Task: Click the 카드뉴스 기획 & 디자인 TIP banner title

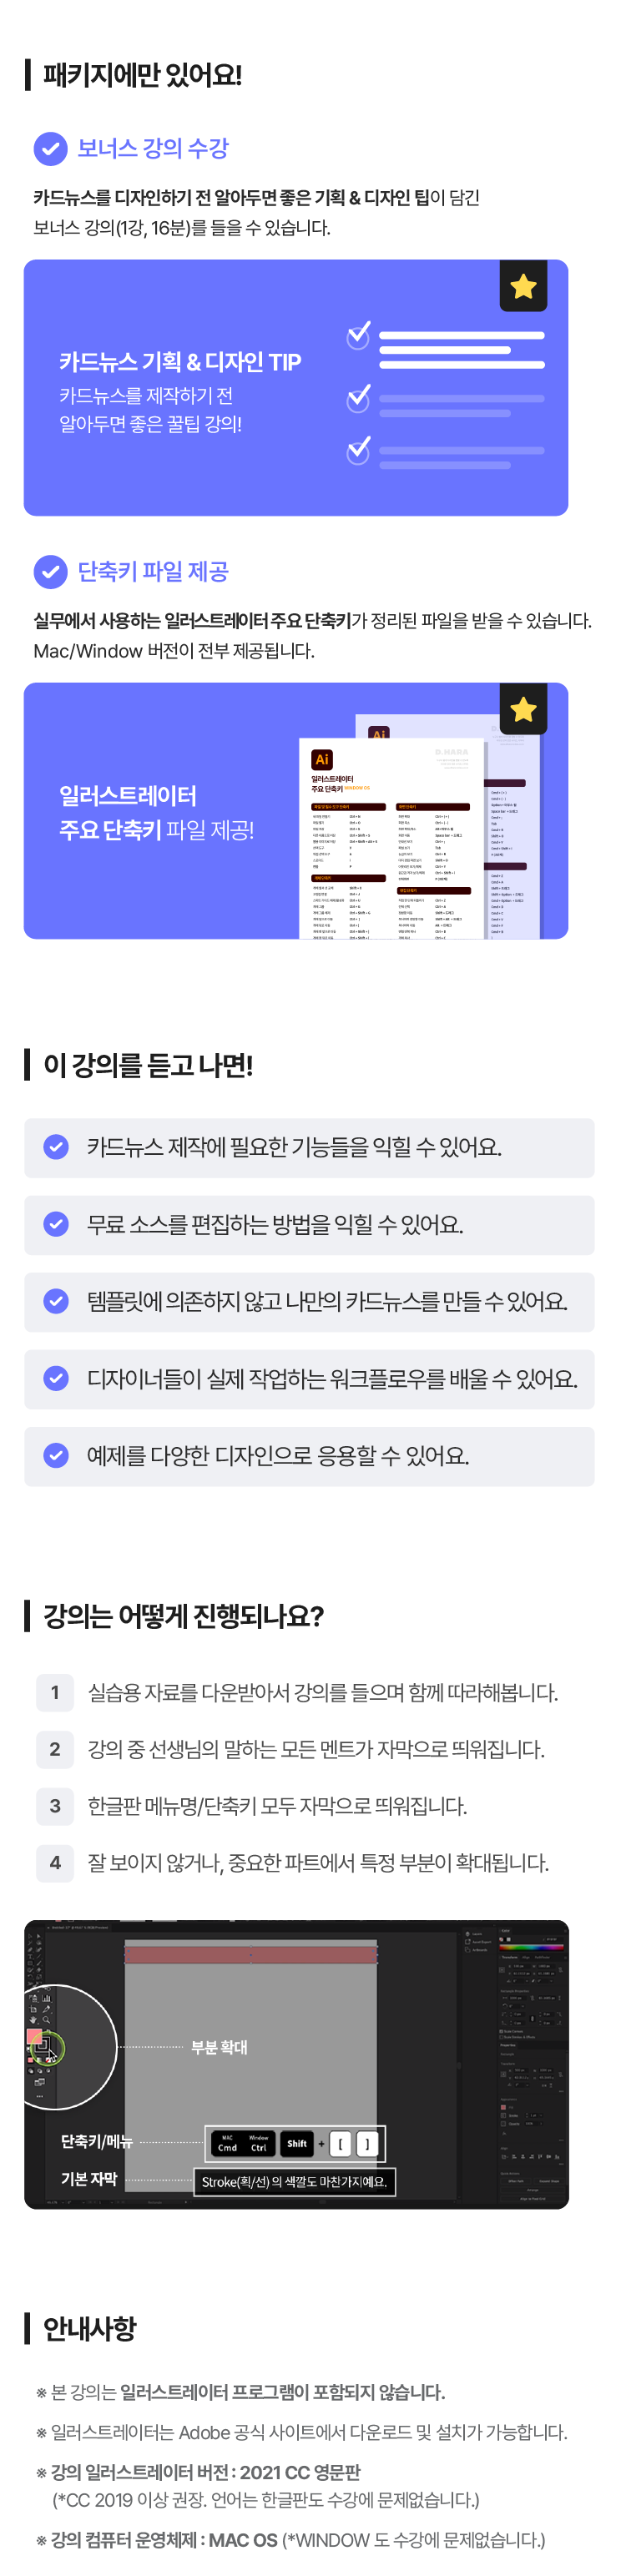Action: coord(180,362)
